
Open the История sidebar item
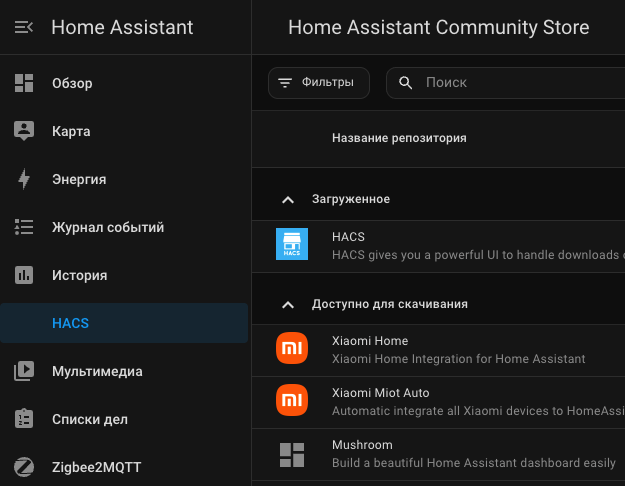[x=124, y=275]
